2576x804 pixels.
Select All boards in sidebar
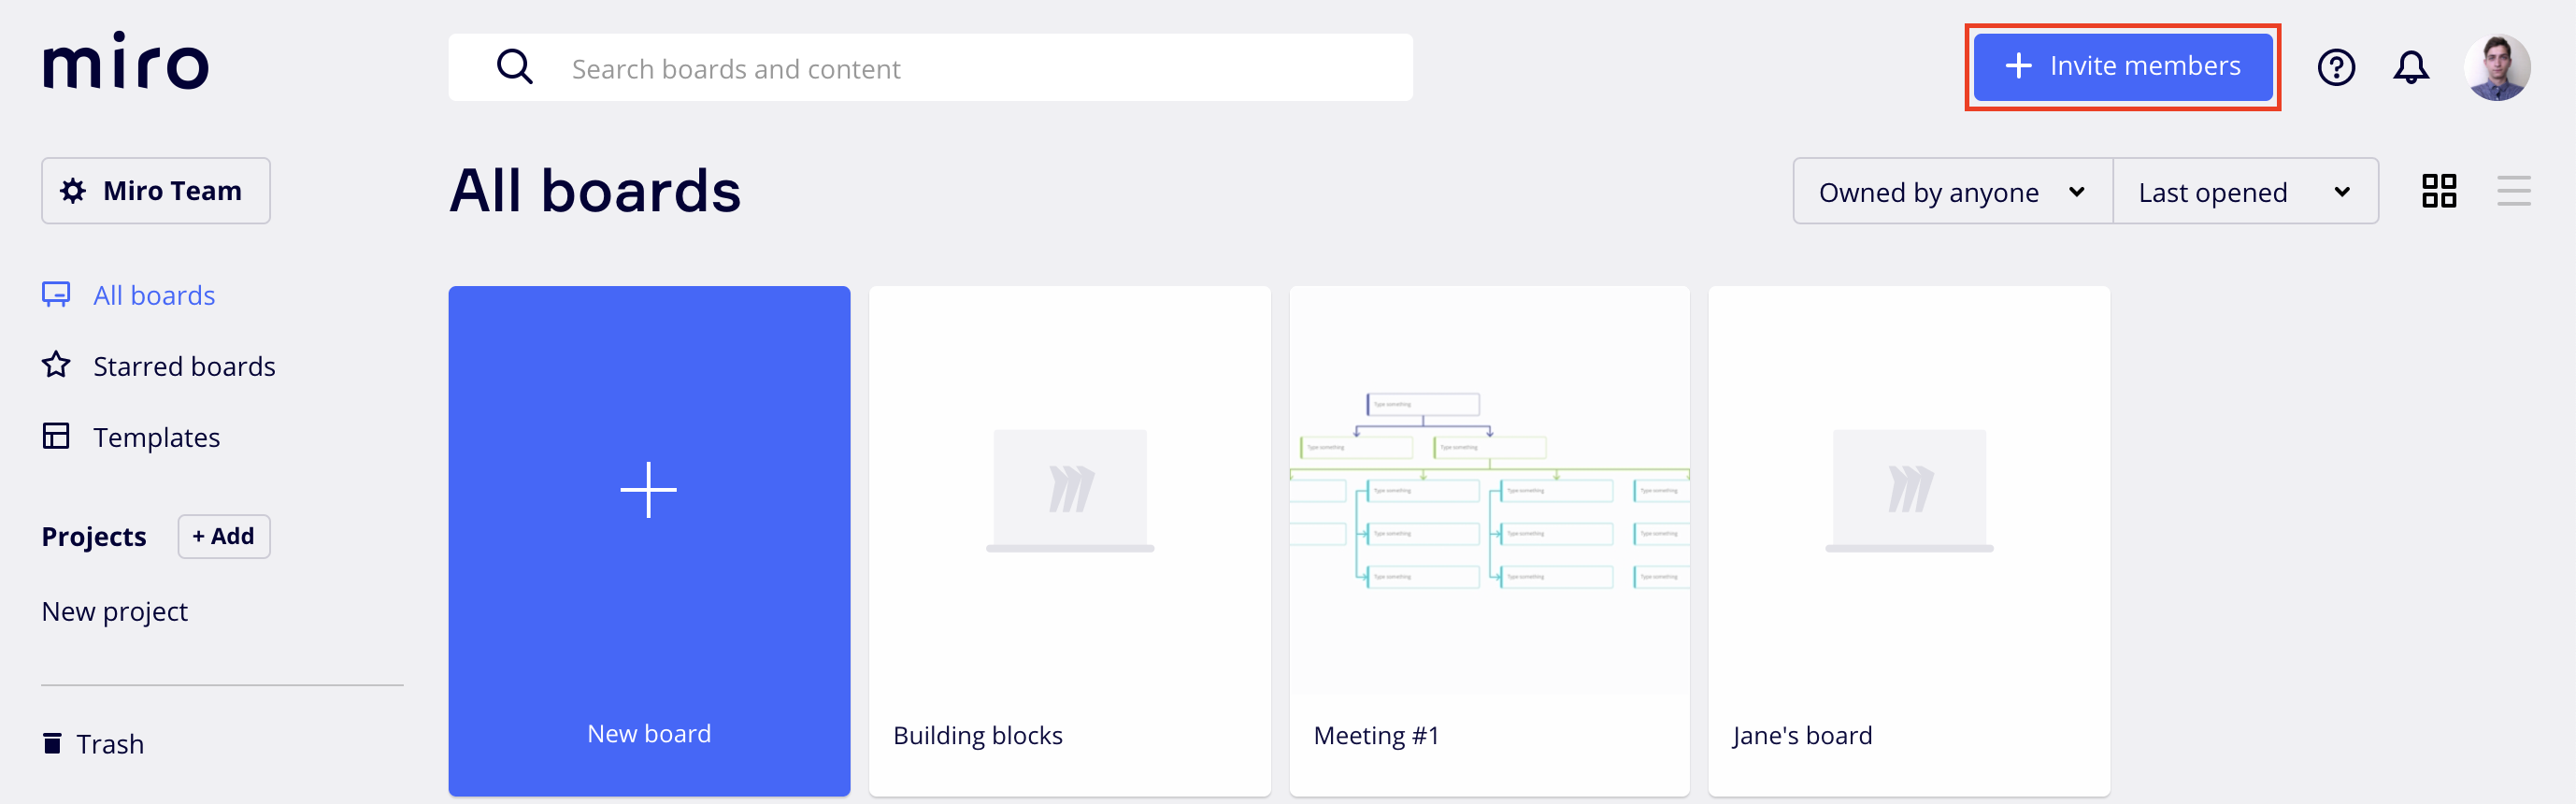click(x=153, y=296)
